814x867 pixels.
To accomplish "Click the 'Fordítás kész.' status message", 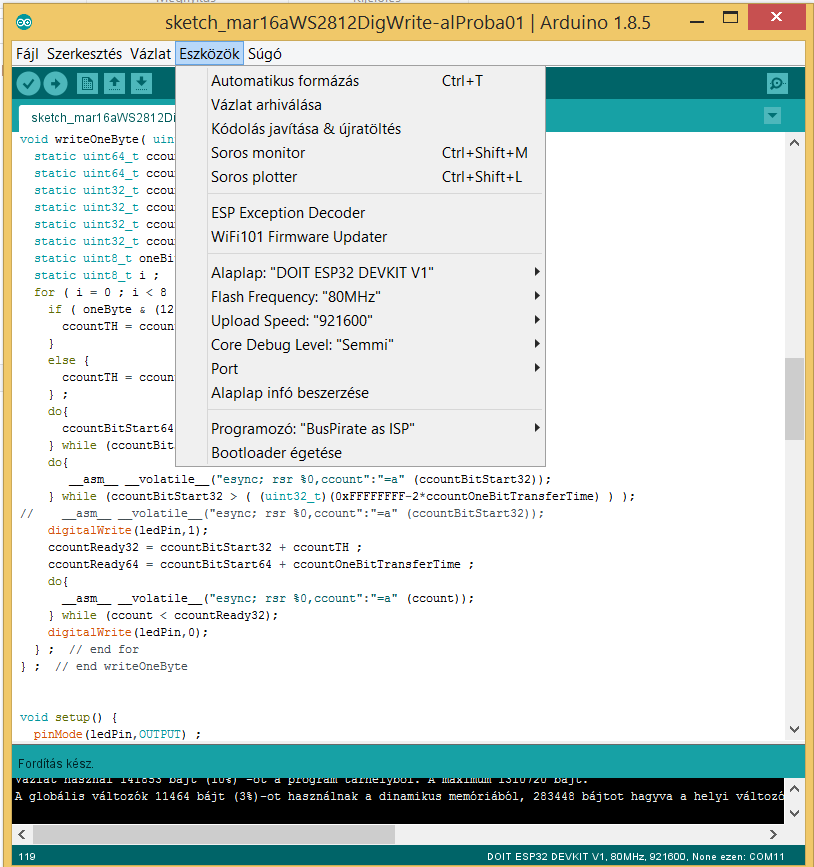I will coord(56,764).
